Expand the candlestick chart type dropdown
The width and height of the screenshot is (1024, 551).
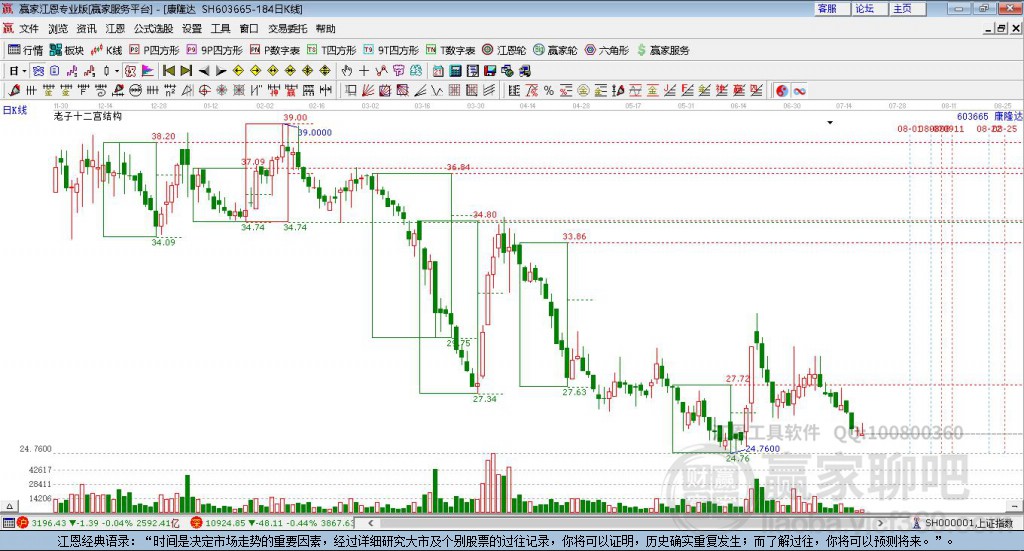coord(117,71)
